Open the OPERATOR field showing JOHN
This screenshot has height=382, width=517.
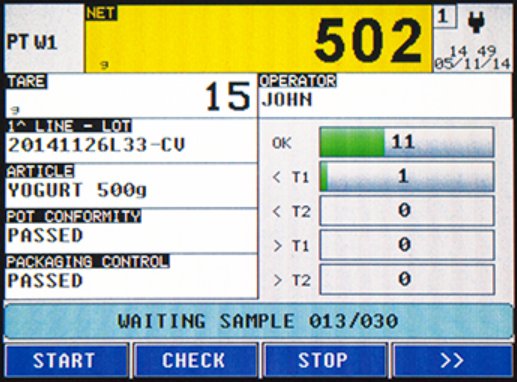(x=385, y=96)
